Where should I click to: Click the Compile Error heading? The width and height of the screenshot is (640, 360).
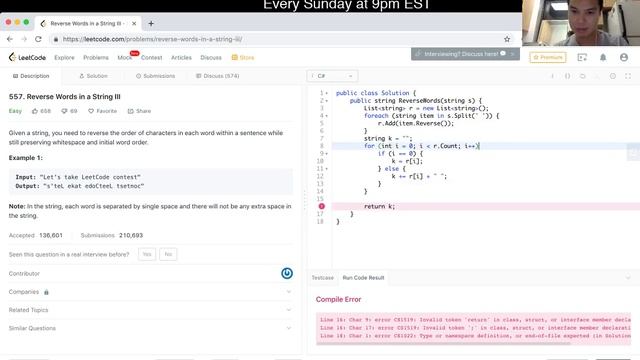338,300
